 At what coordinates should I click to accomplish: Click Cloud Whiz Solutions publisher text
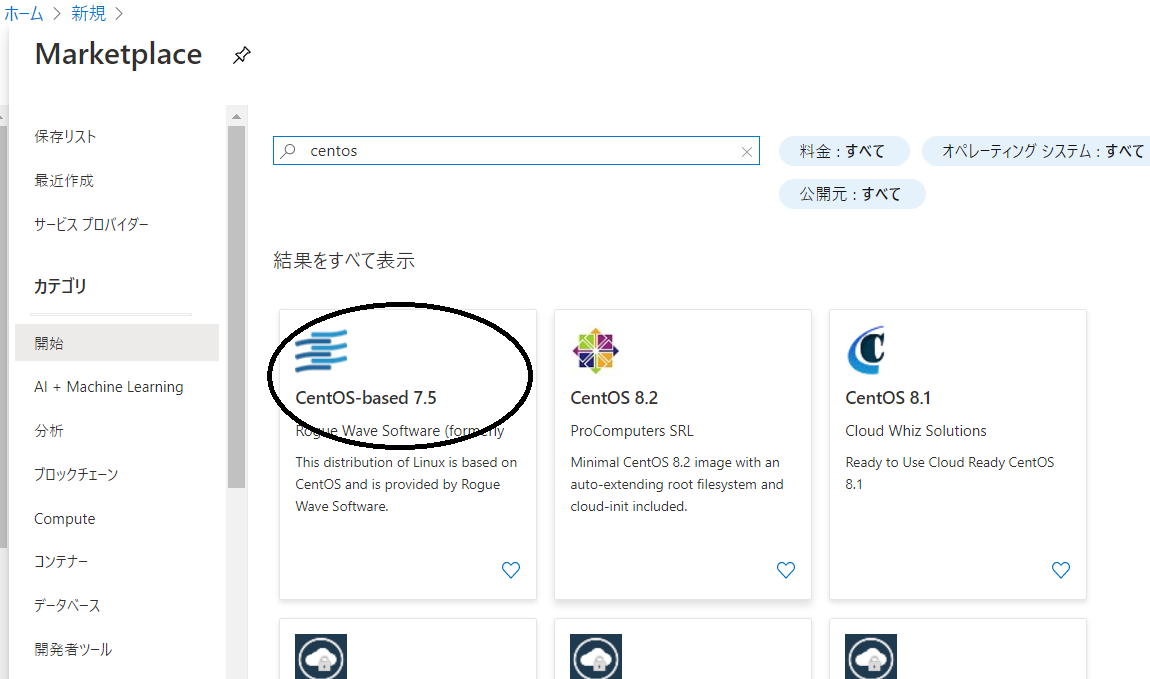click(x=915, y=431)
